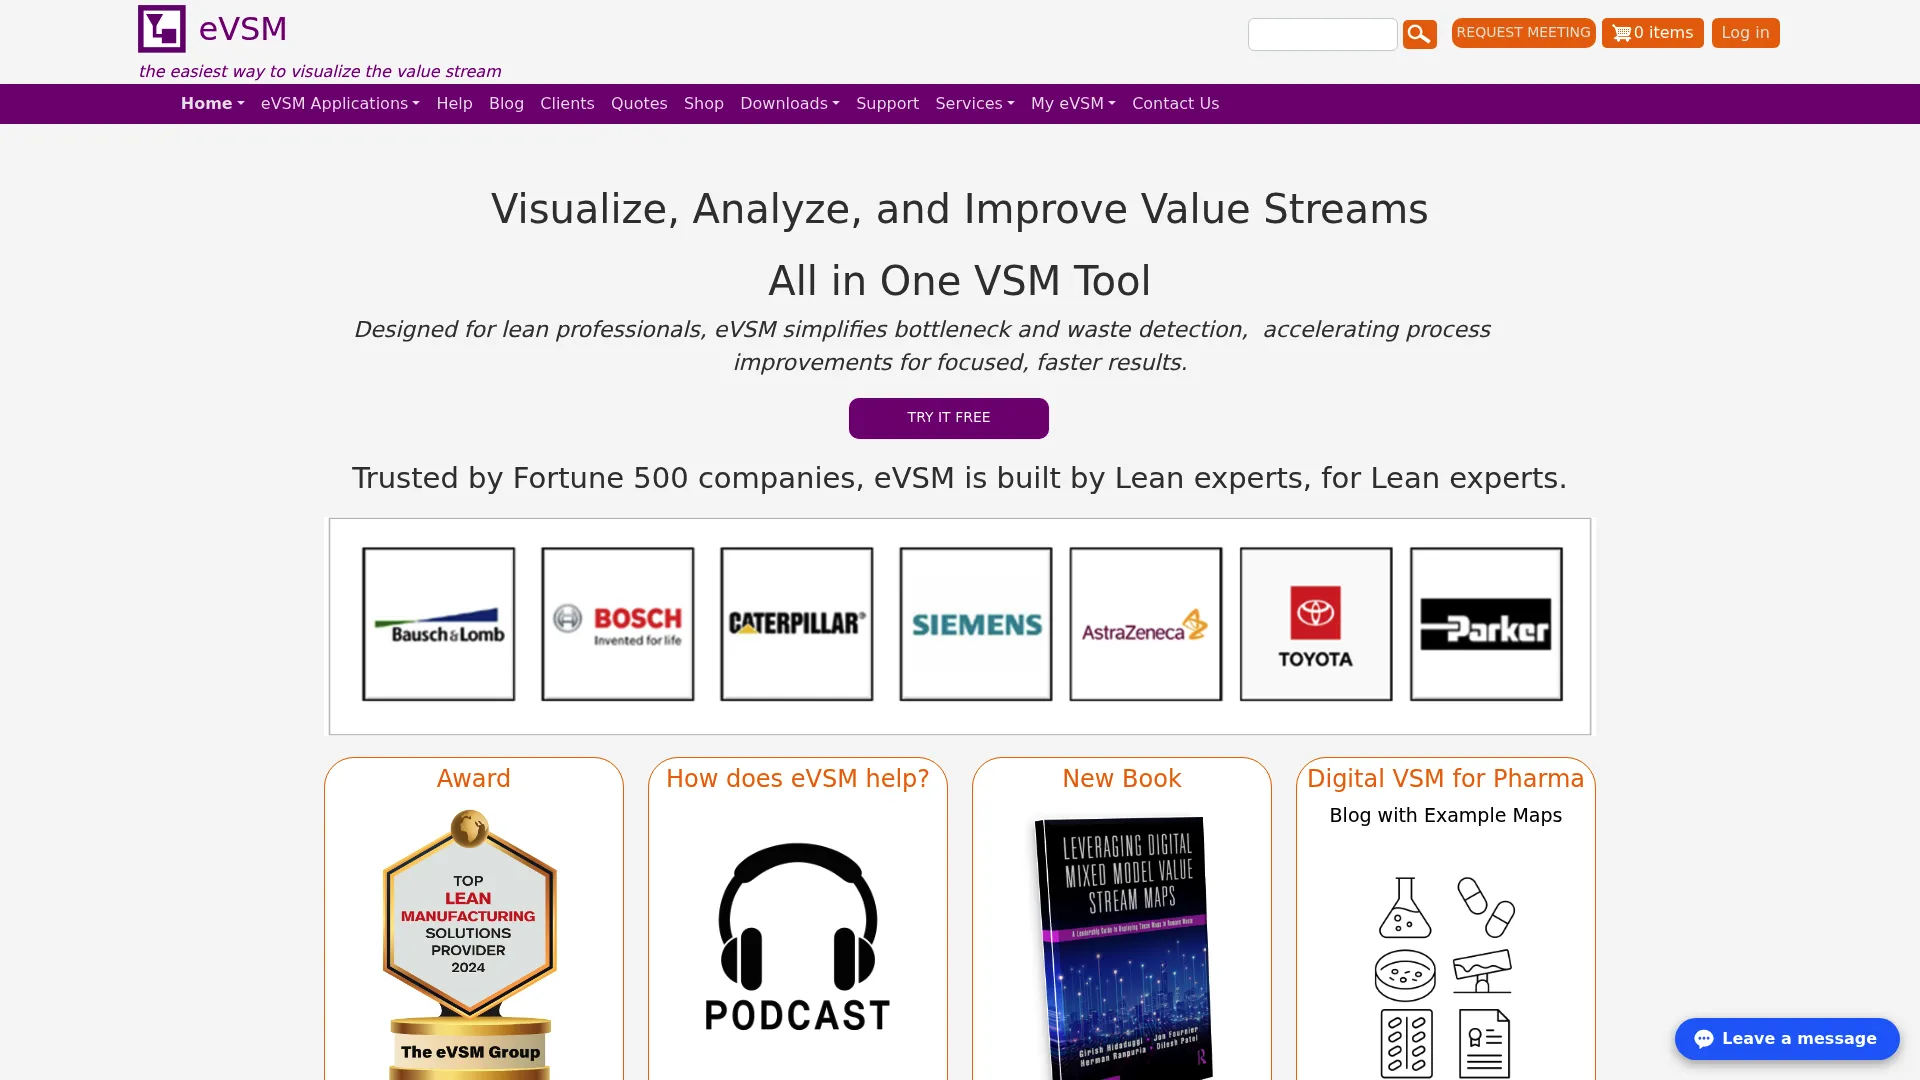Open the Clients page
Viewport: 1920px width, 1080px height.
pyautogui.click(x=567, y=104)
